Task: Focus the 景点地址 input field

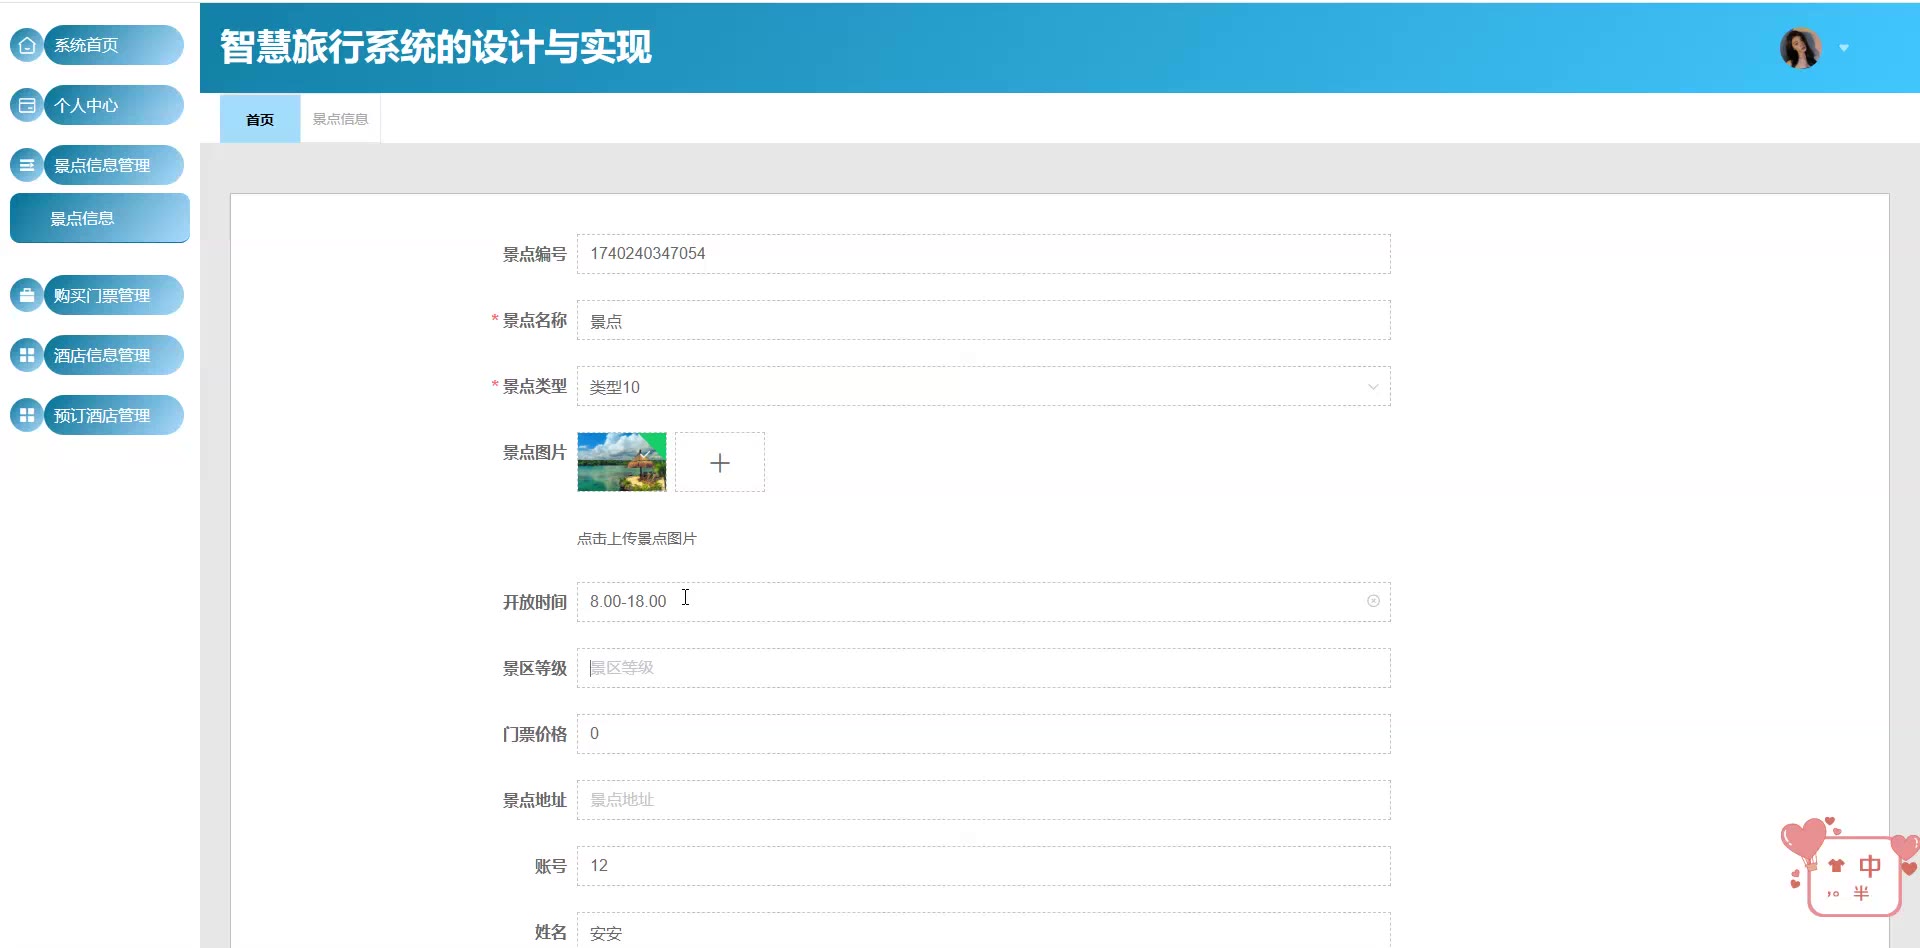Action: coord(984,800)
